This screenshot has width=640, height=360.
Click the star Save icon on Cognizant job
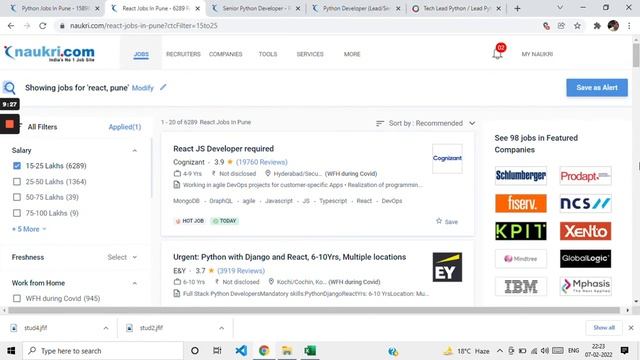(x=439, y=221)
